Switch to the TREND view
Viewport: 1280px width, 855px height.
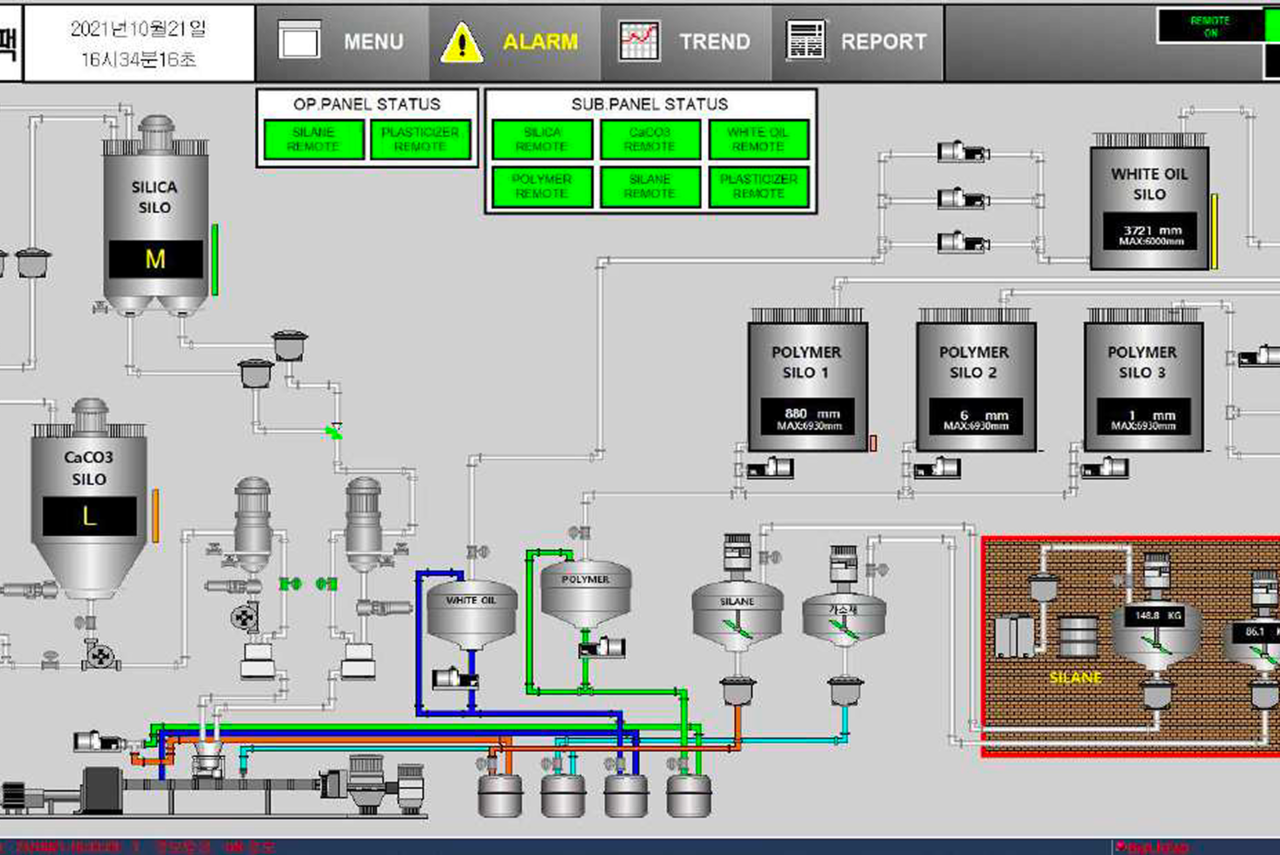[x=686, y=42]
